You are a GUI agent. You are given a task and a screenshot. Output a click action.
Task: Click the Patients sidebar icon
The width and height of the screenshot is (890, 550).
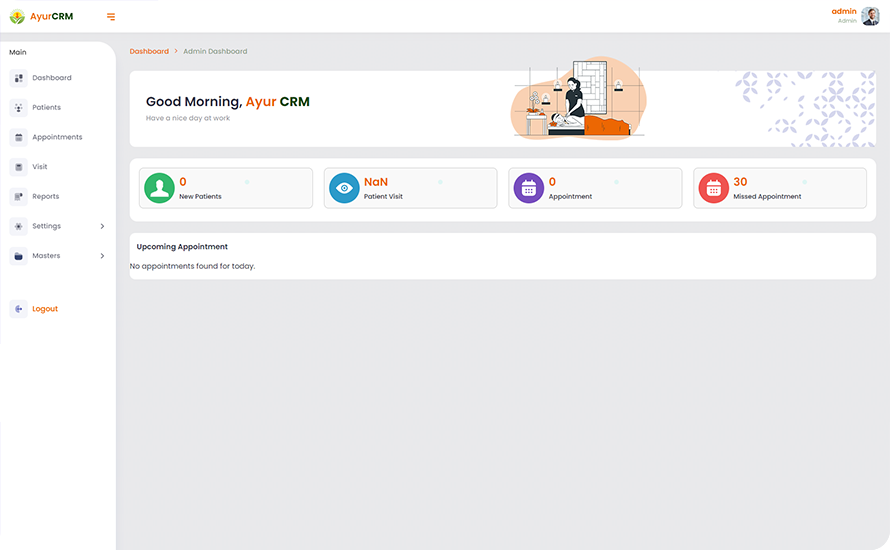[18, 108]
